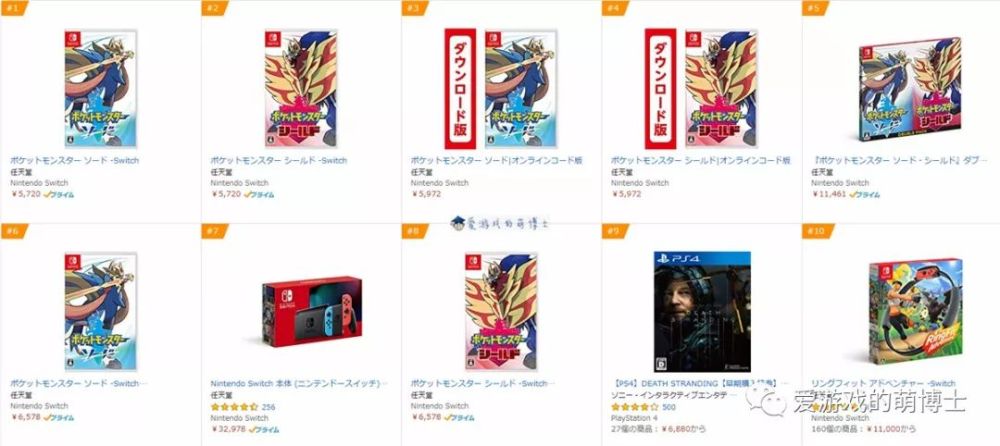Screen dimensions: 1000x446
Task: Click the star rating with 500 reviews
Action: coord(635,406)
